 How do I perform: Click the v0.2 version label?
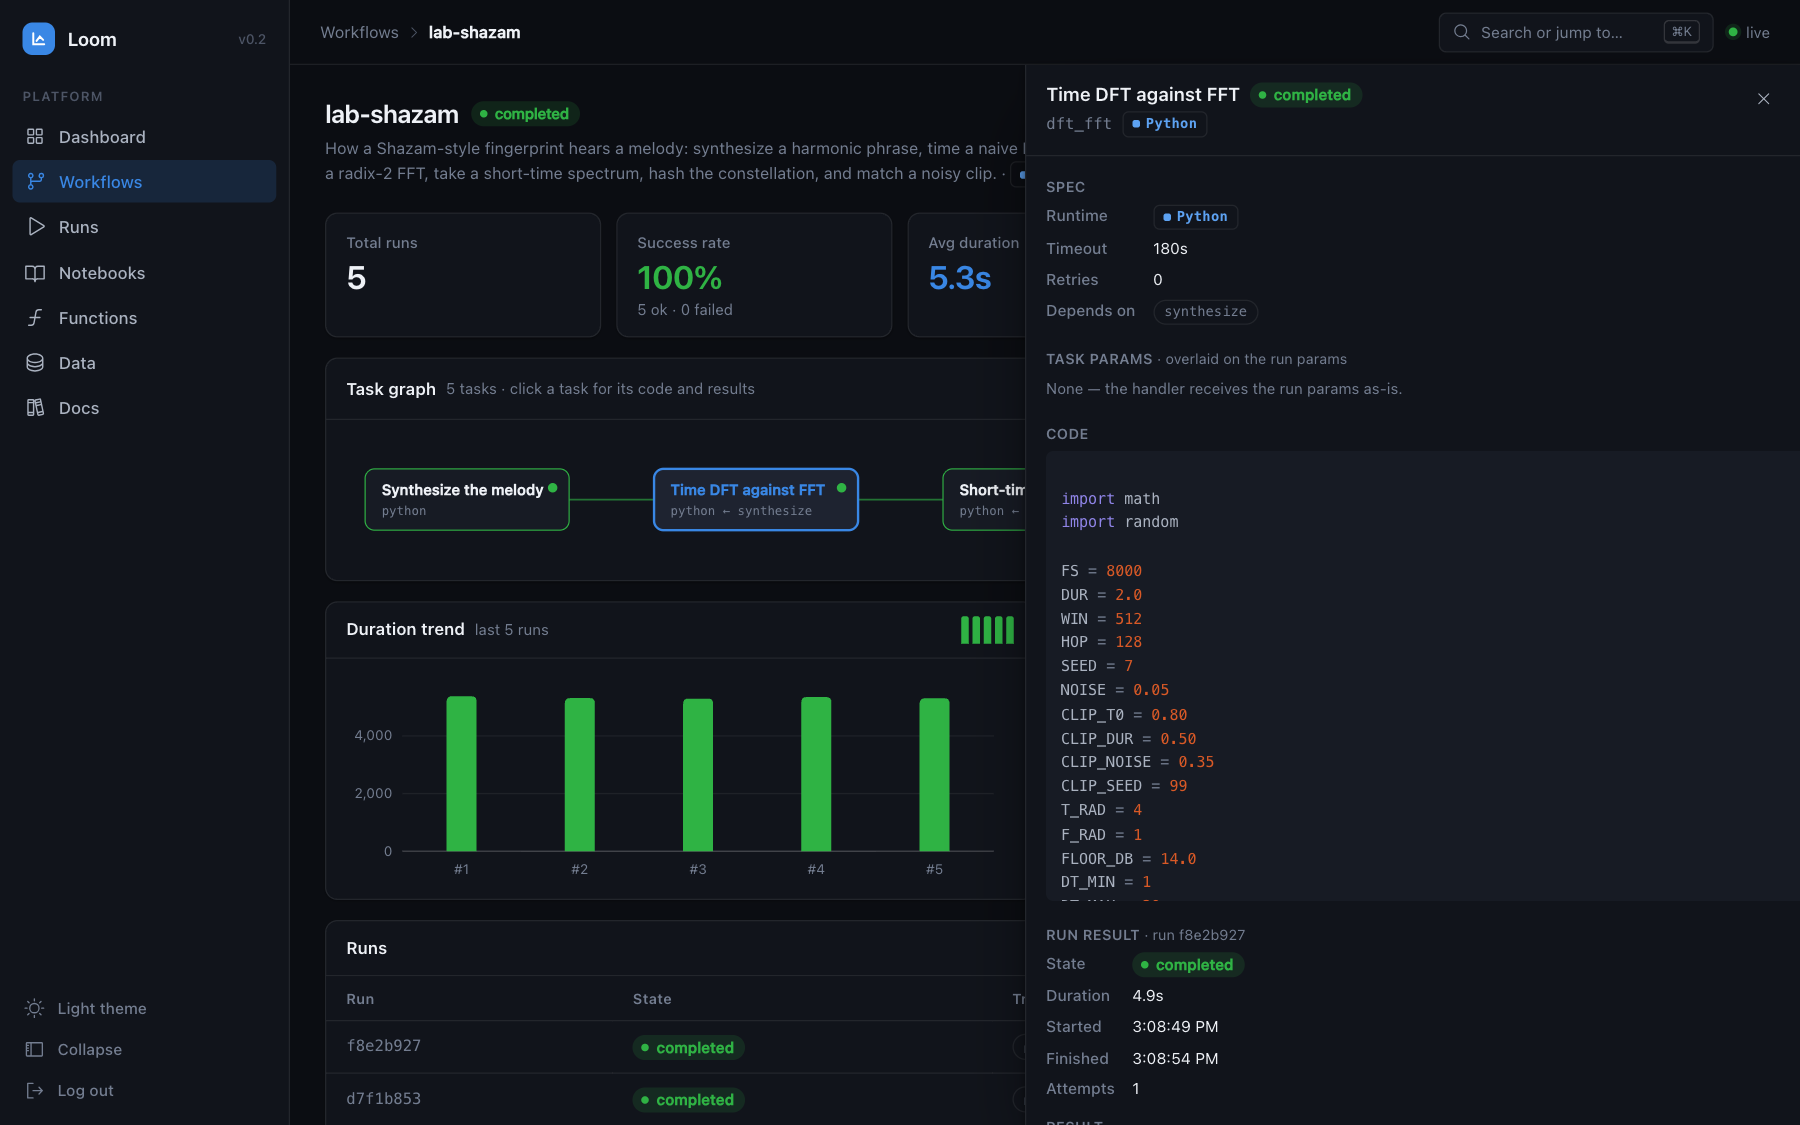252,39
